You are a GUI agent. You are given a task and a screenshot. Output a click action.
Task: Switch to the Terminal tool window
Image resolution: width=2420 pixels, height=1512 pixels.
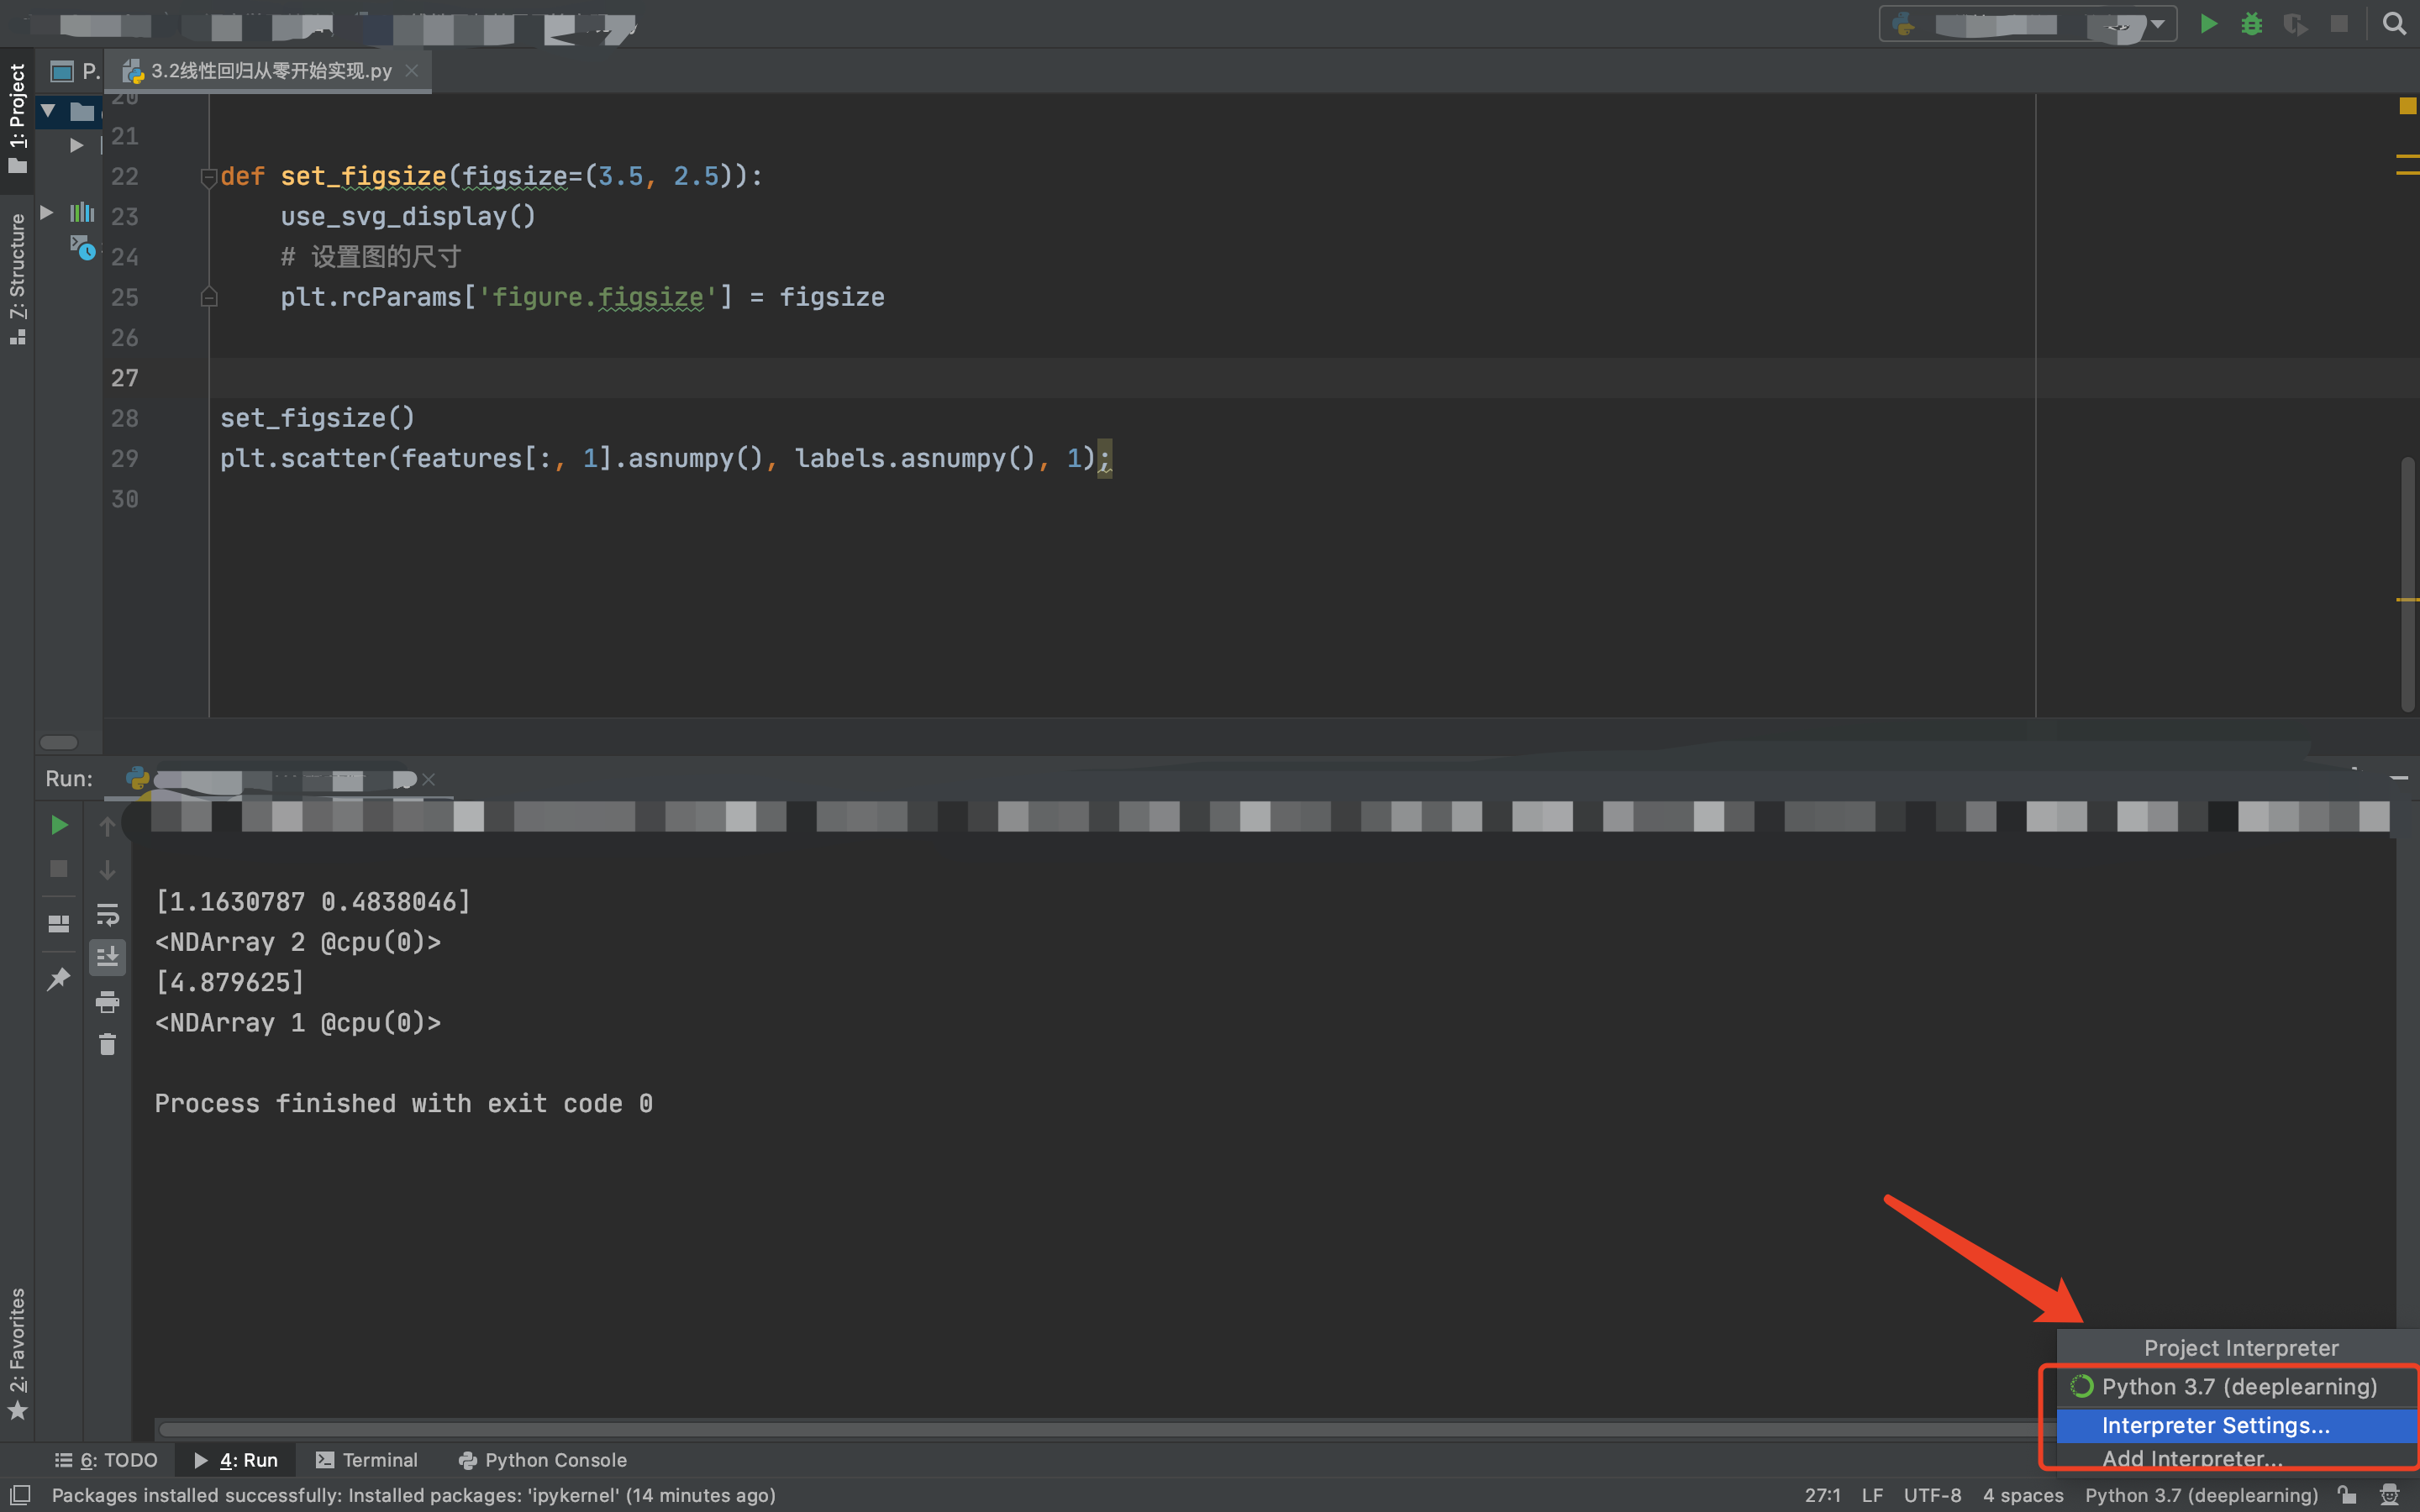tap(366, 1460)
